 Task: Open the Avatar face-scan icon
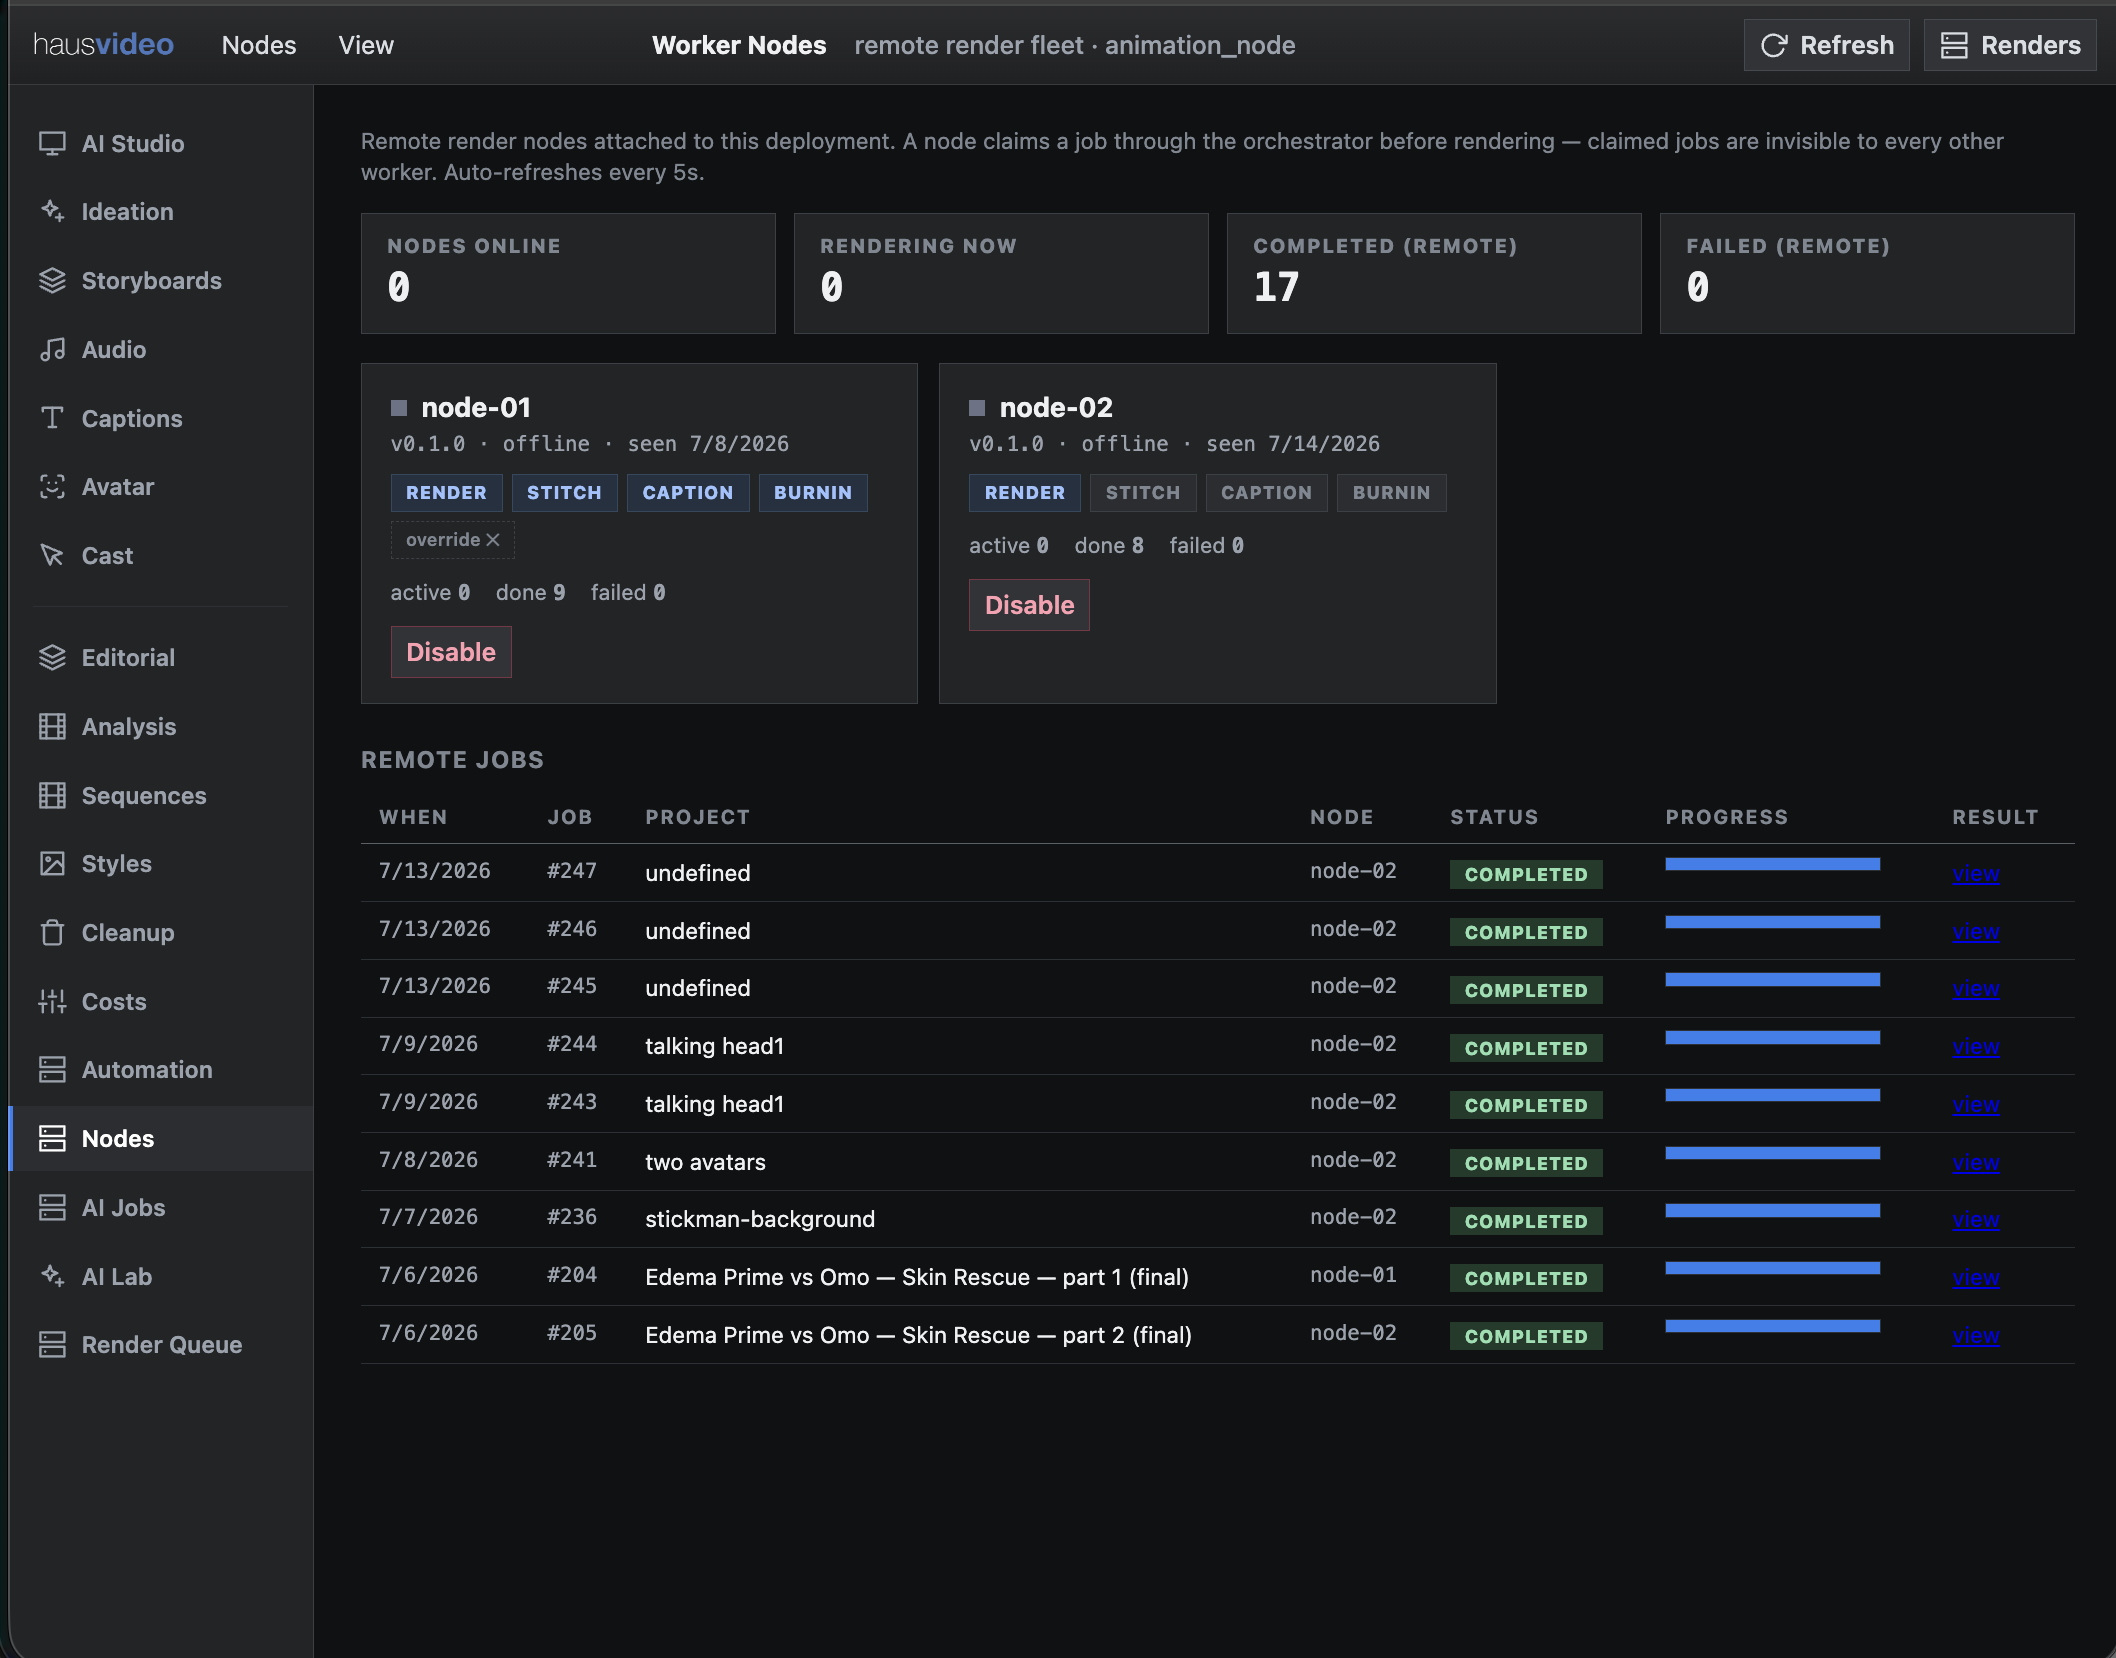[x=52, y=486]
